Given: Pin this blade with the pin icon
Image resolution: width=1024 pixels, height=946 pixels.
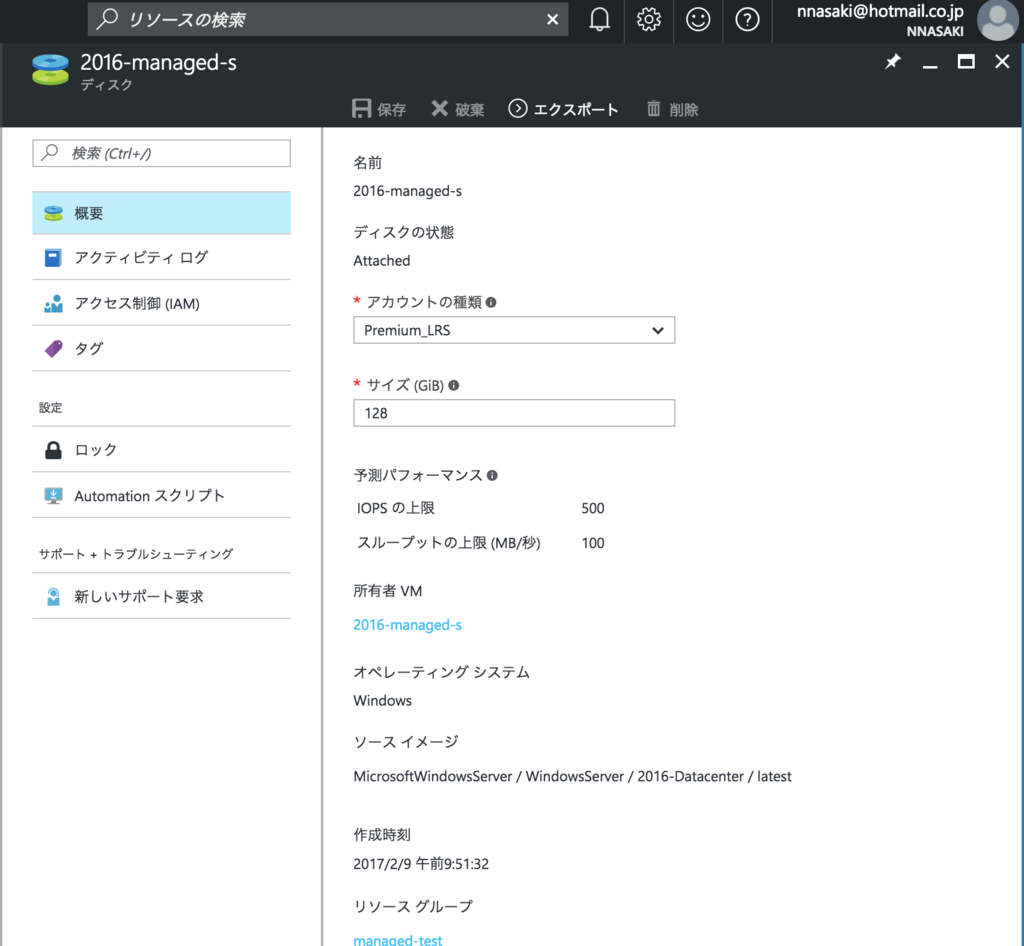Looking at the screenshot, I should tap(893, 62).
